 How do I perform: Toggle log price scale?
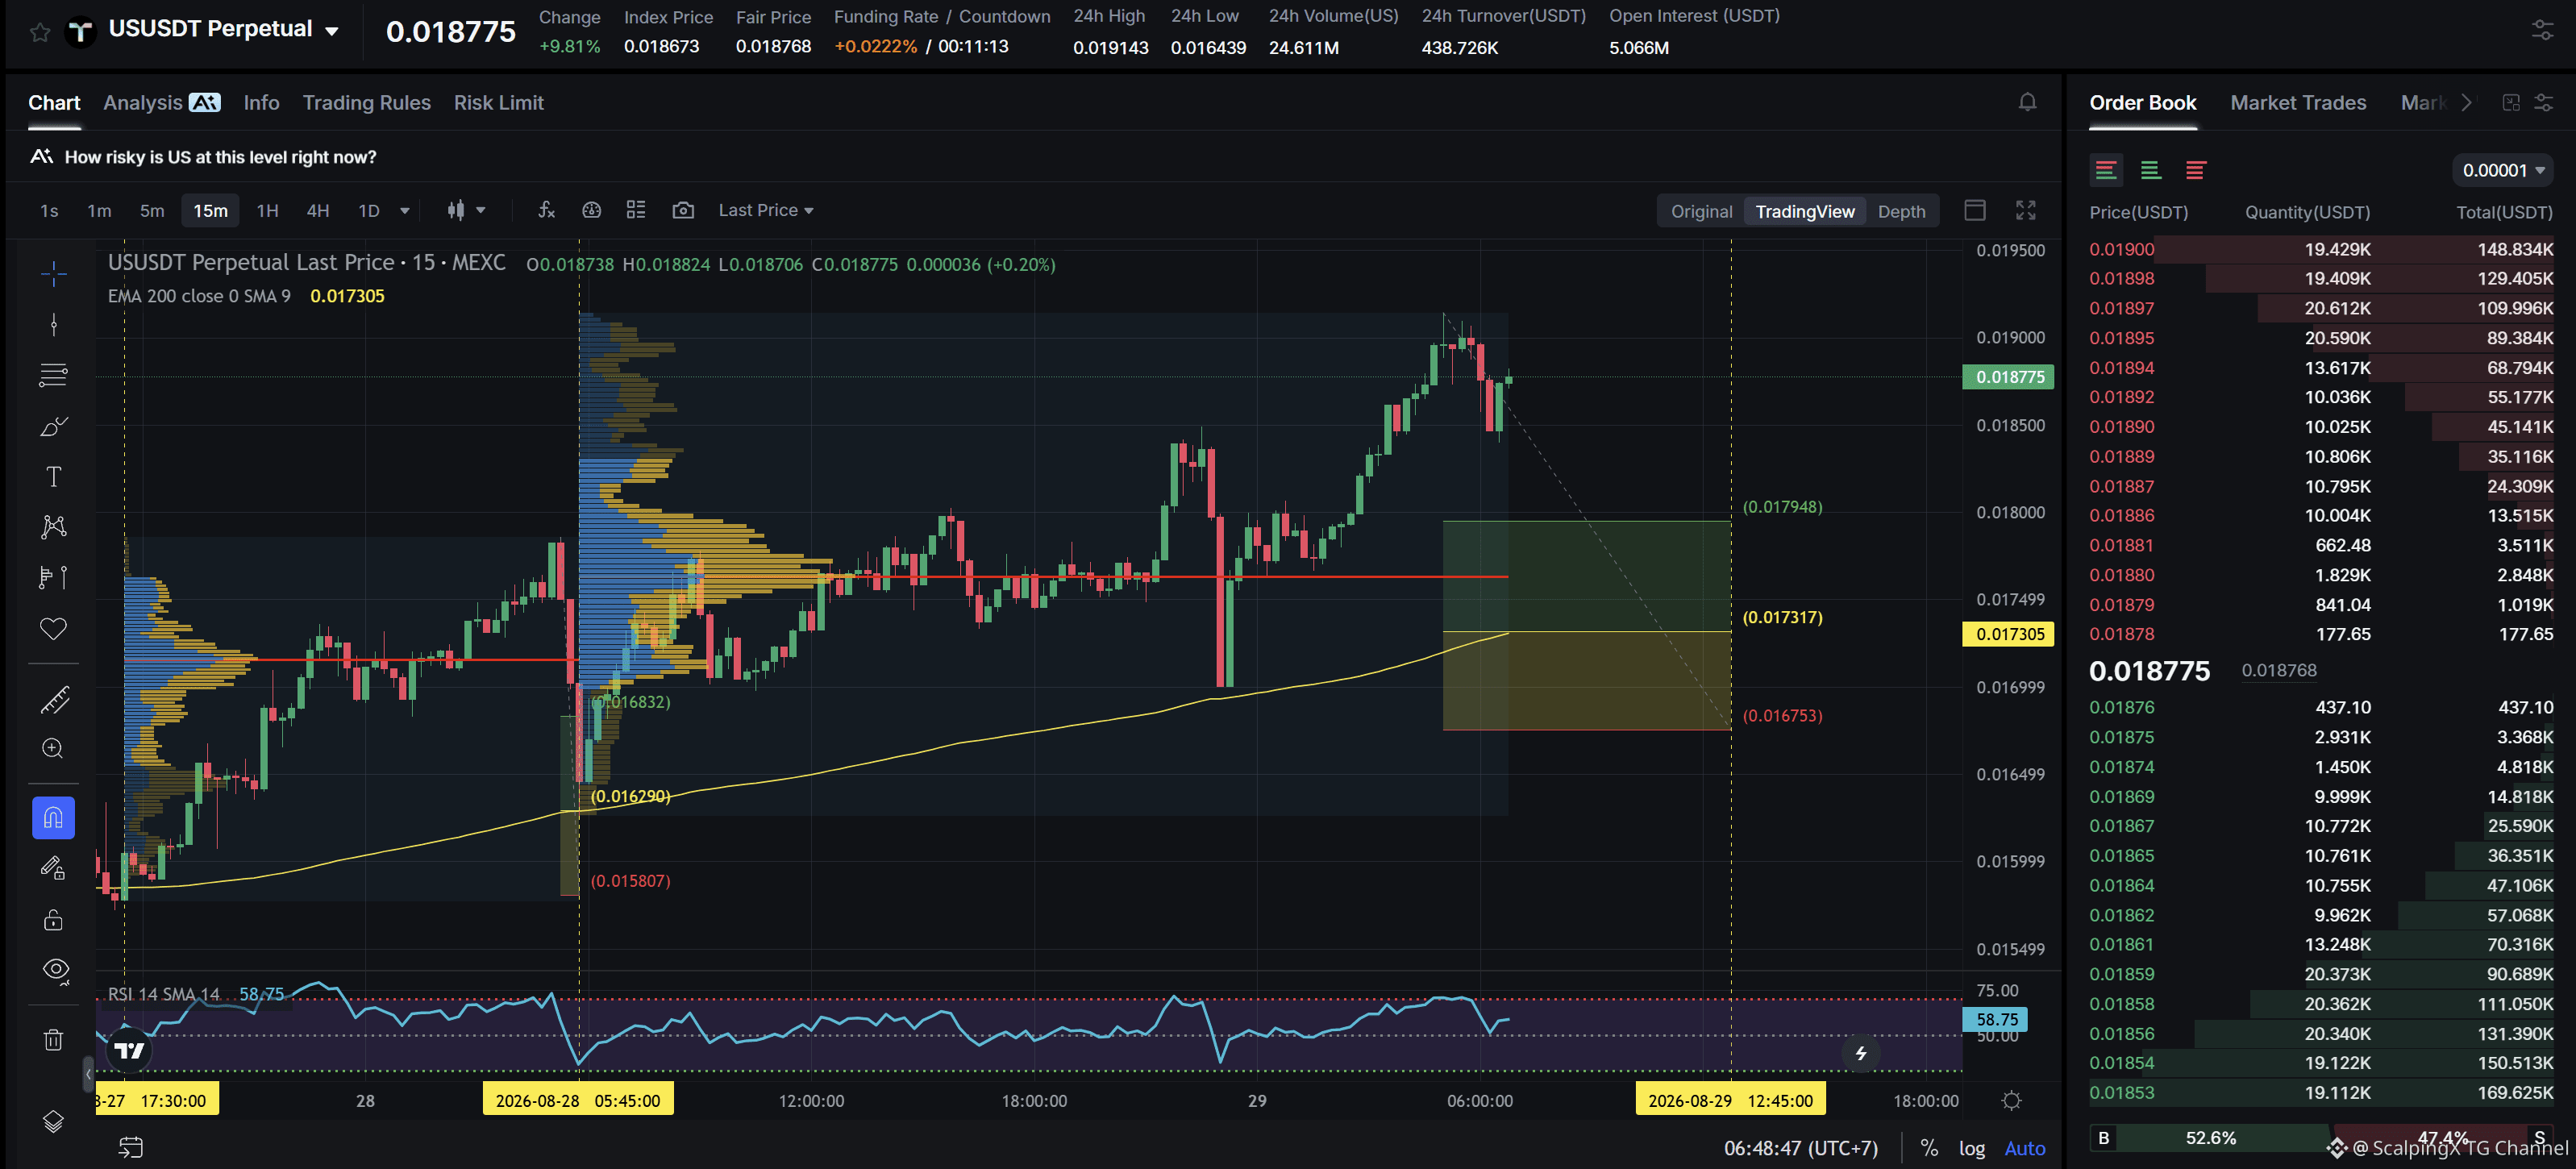[1972, 1148]
